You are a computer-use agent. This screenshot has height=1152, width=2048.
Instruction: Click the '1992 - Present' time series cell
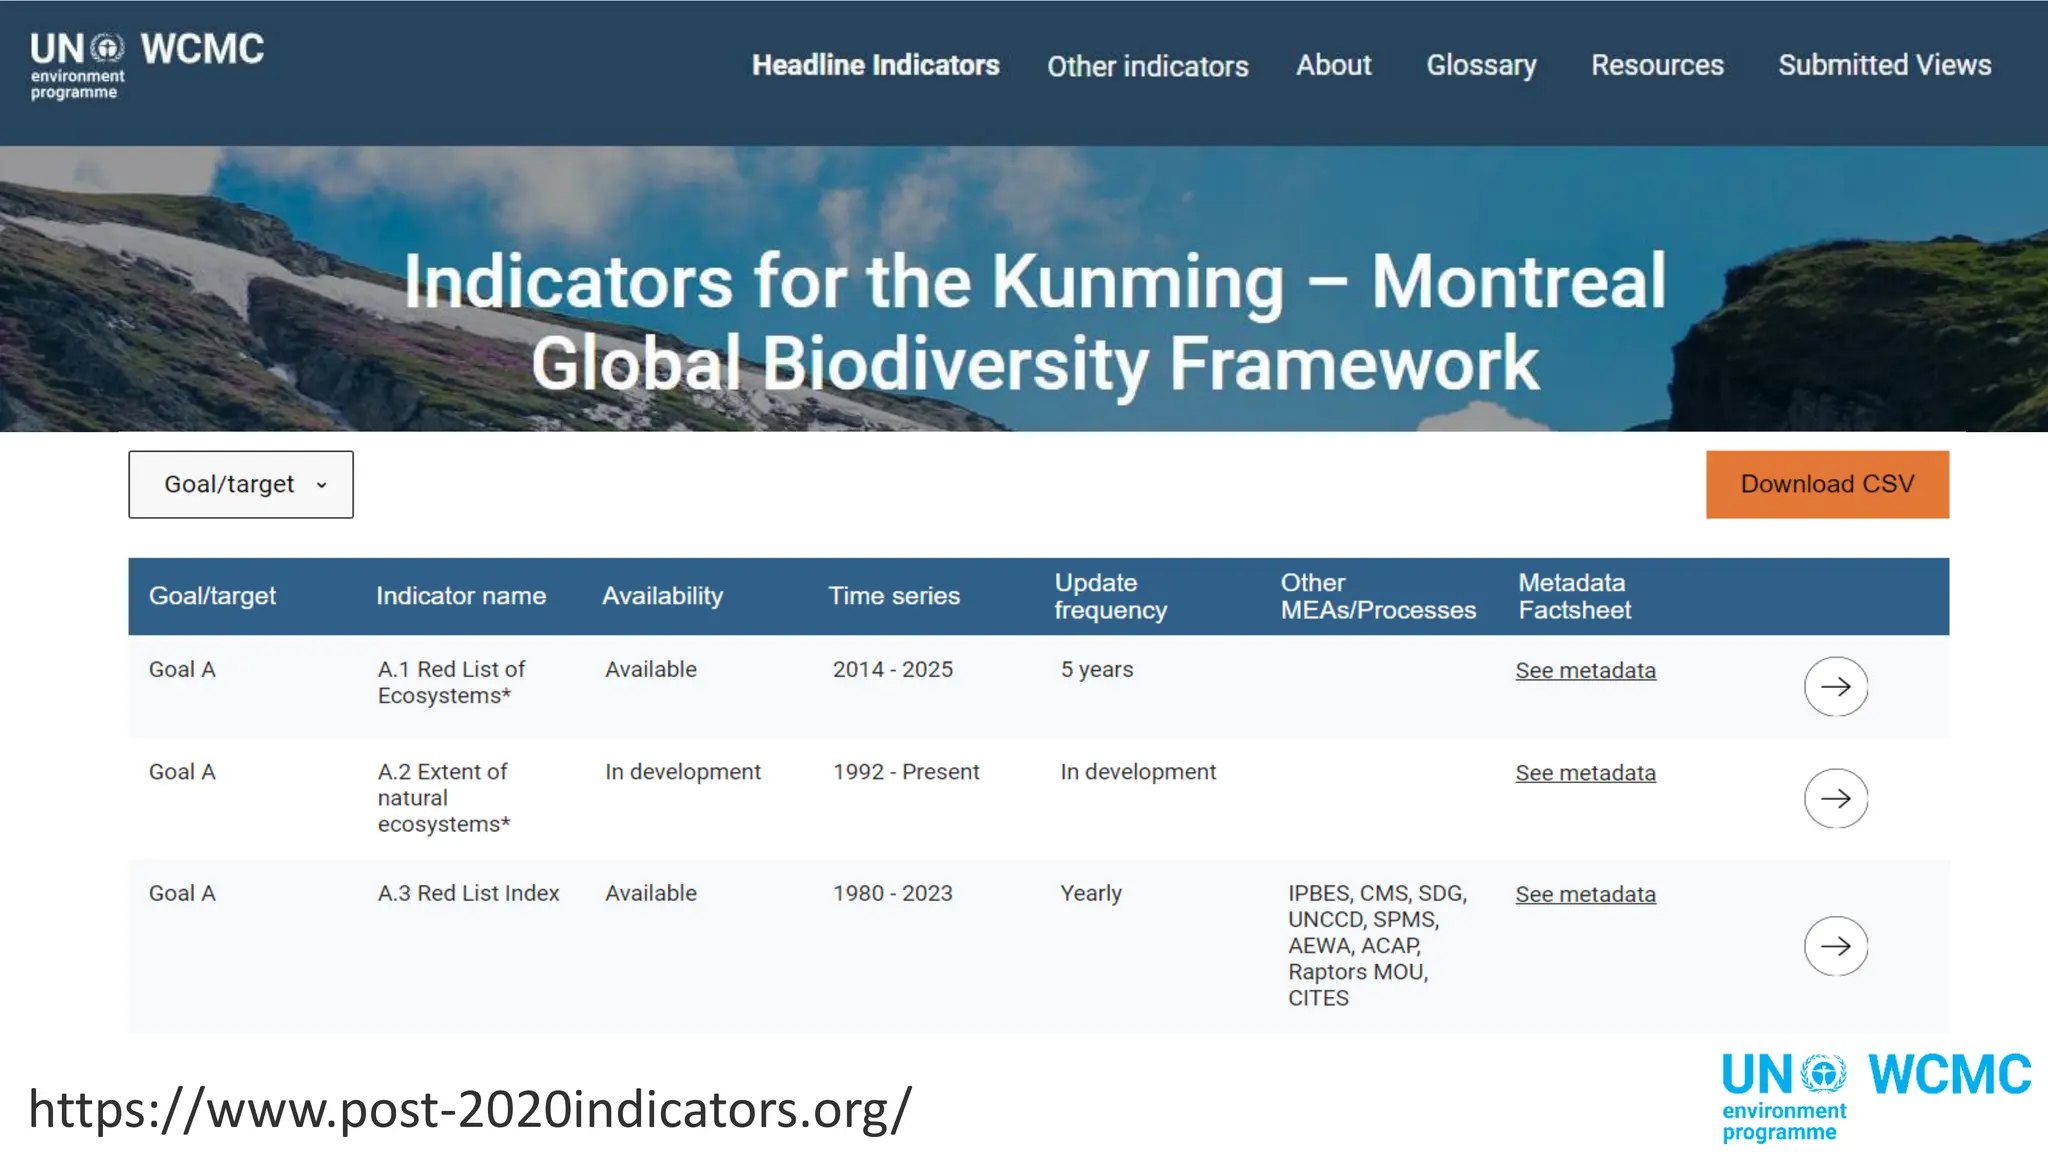tap(906, 772)
